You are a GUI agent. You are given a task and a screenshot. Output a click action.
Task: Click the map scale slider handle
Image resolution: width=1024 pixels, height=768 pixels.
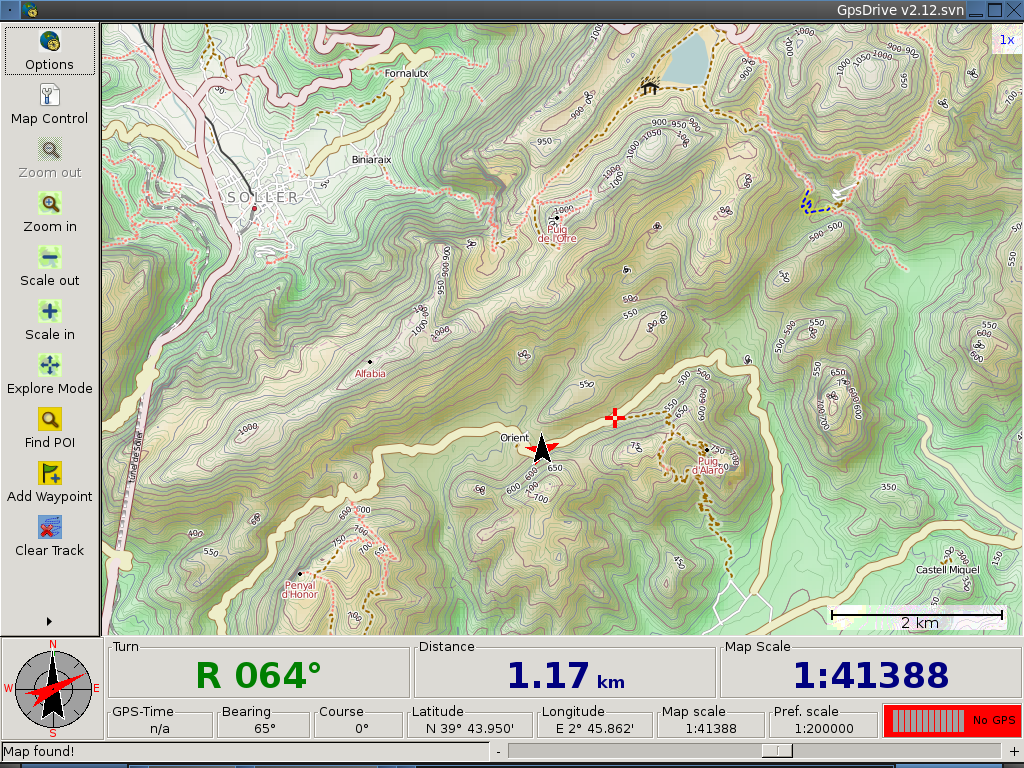pos(777,751)
